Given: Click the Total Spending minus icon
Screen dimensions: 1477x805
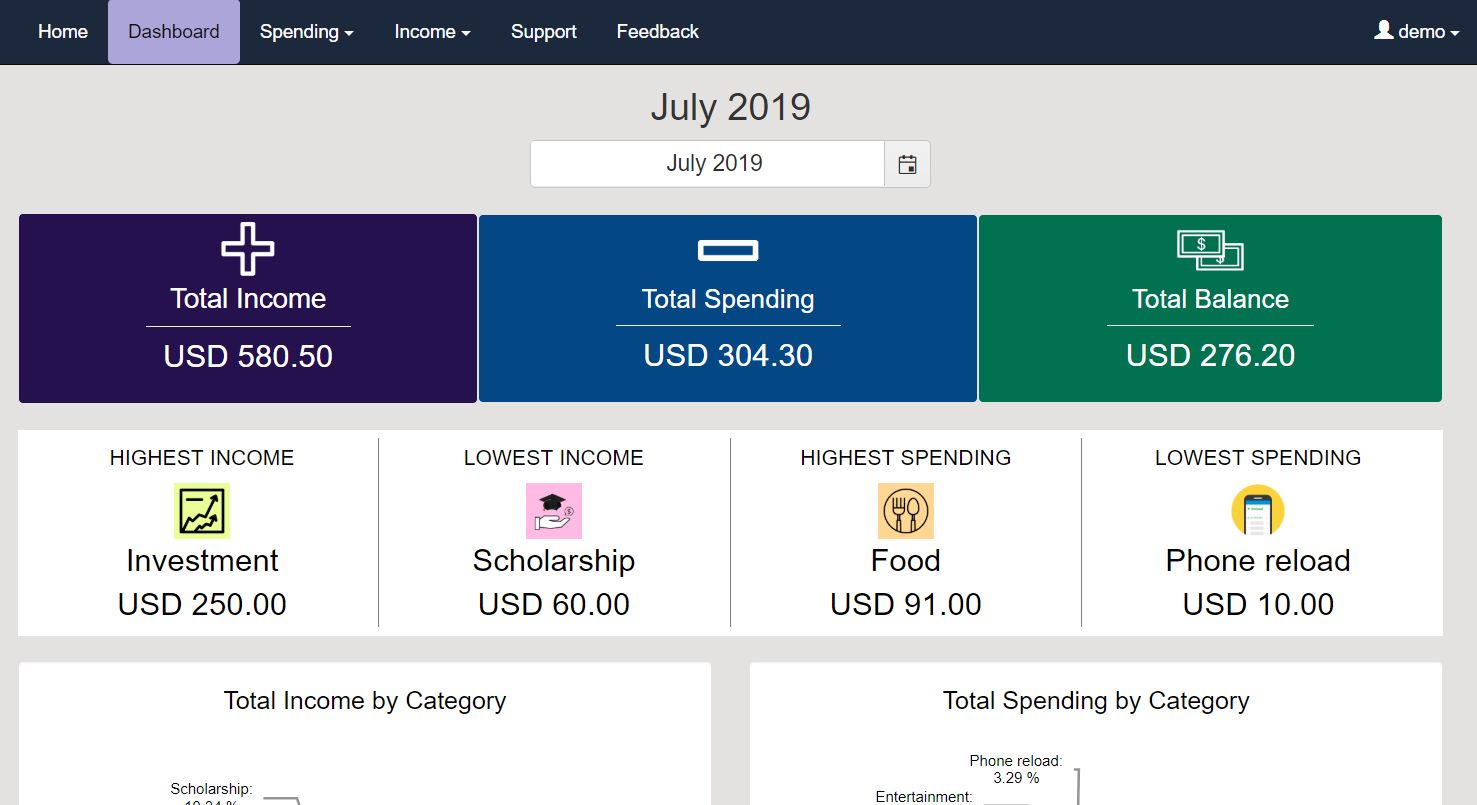Looking at the screenshot, I should (728, 250).
